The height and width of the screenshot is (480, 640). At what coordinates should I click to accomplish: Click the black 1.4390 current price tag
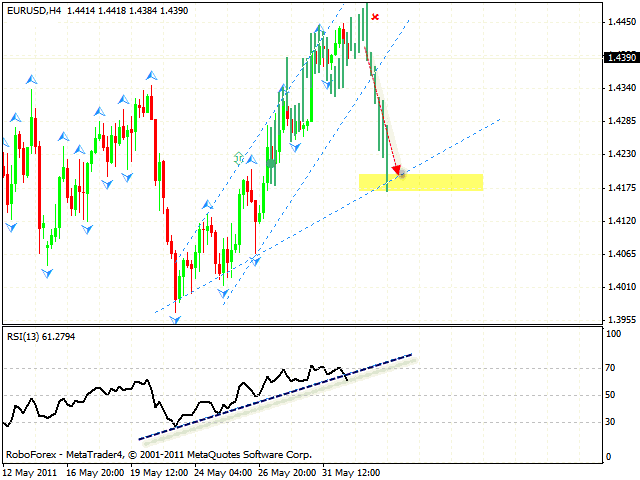(621, 58)
